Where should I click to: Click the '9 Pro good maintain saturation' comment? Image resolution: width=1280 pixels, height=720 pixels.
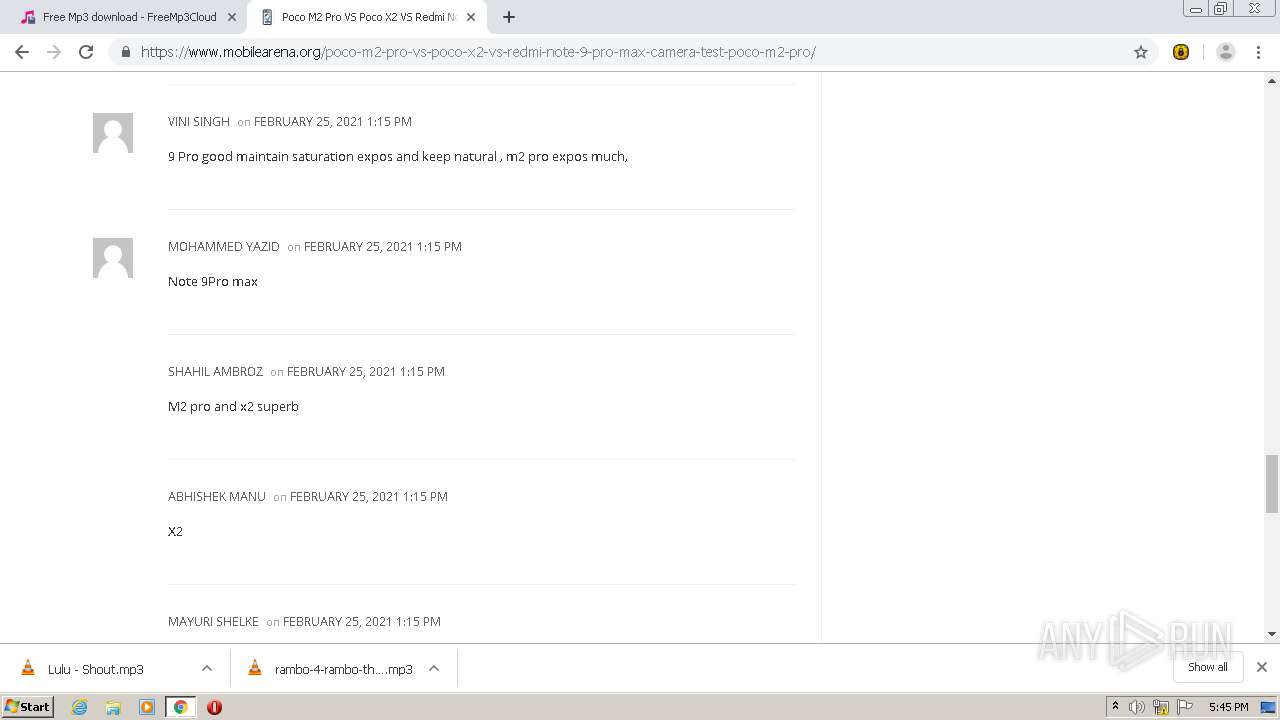point(398,156)
